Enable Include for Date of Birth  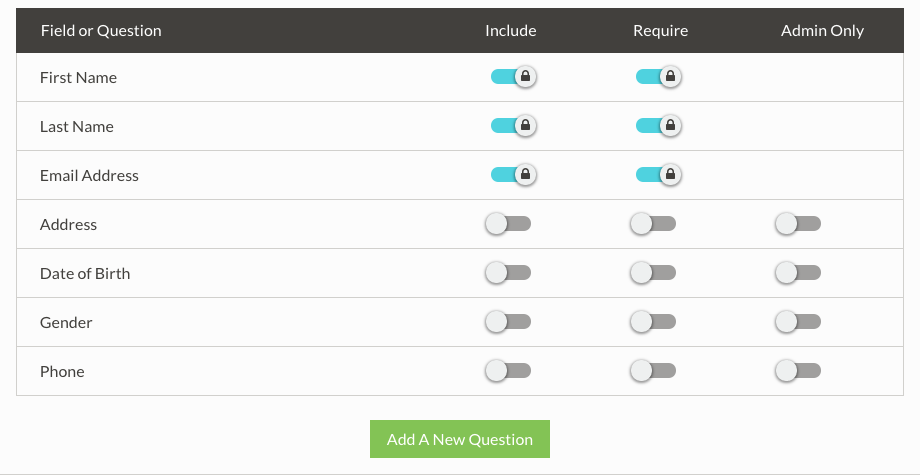pyautogui.click(x=508, y=273)
